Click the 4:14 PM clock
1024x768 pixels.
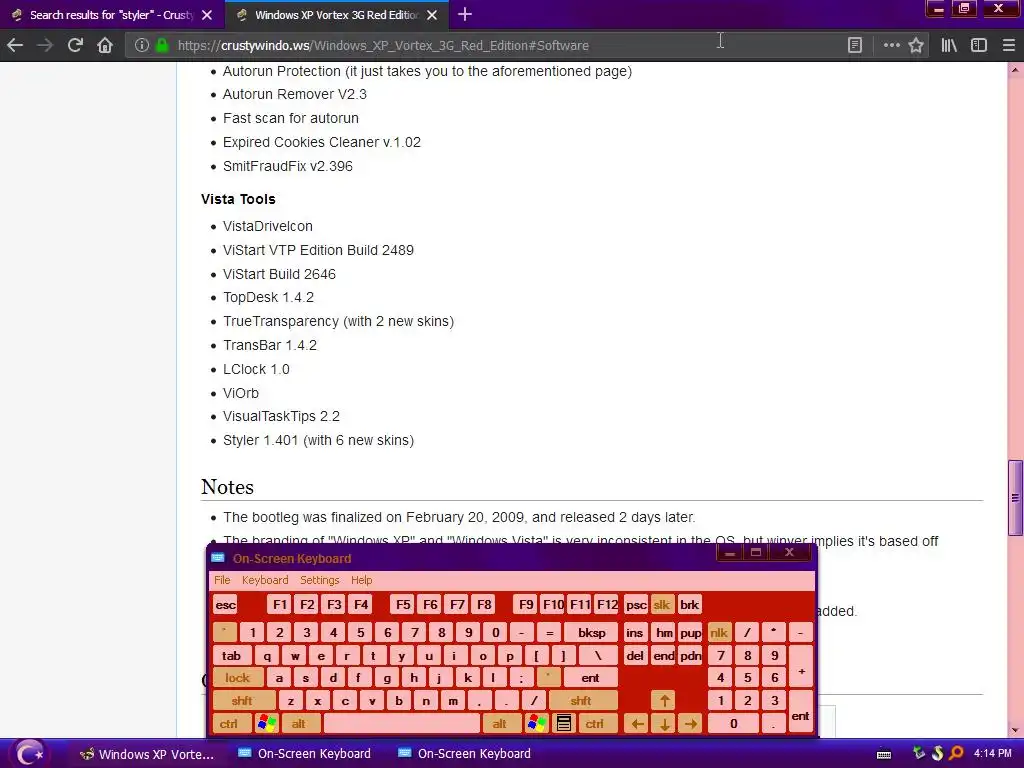coord(993,753)
